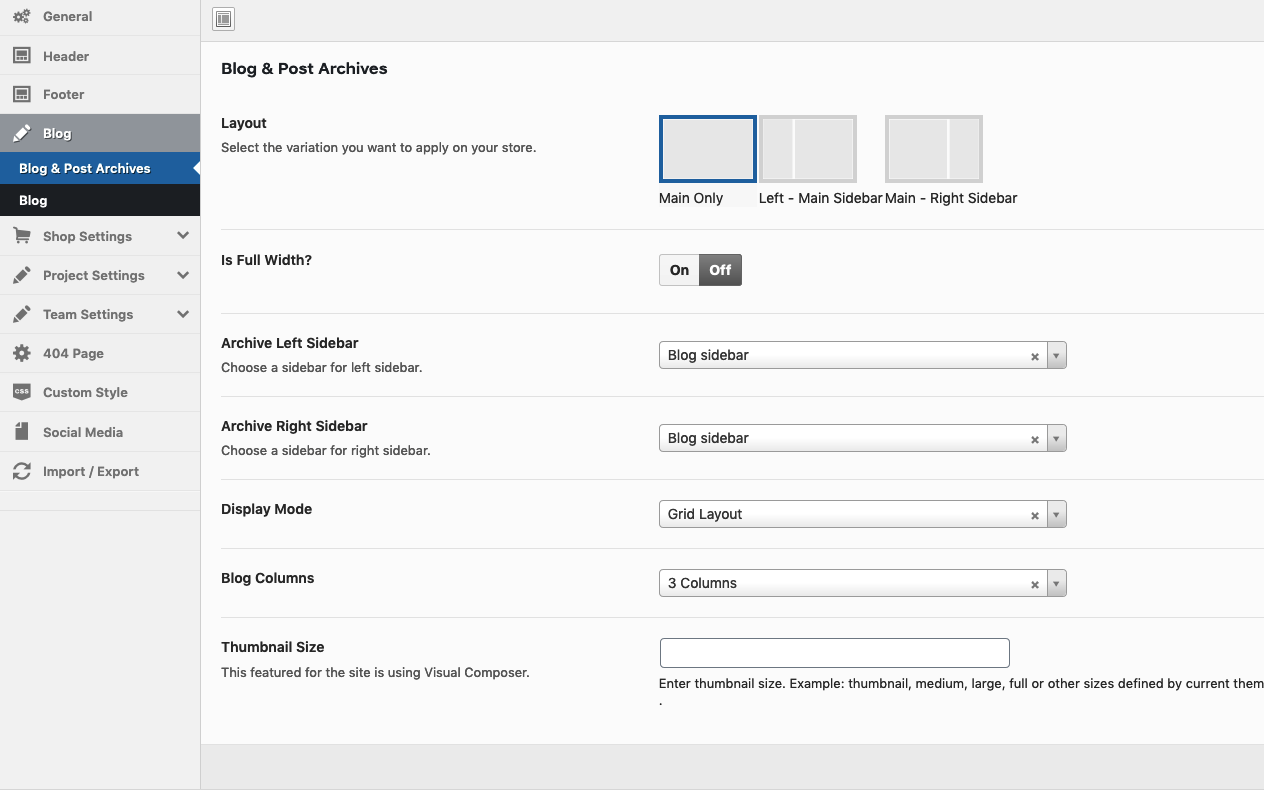Screen dimensions: 1264x790
Task: Clear the Archive Right Sidebar selection
Action: [x=1035, y=440]
